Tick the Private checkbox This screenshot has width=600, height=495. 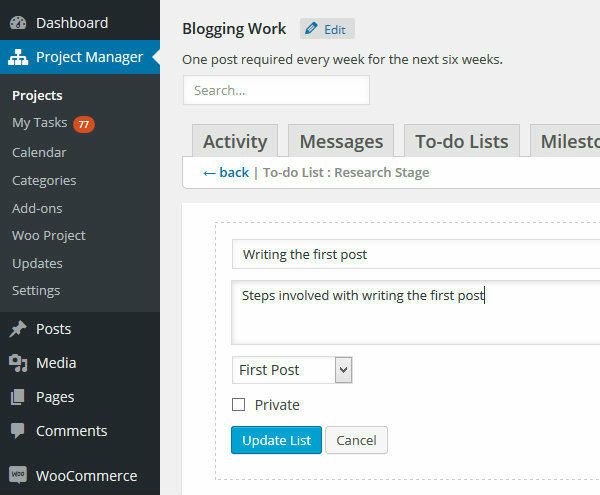click(238, 405)
